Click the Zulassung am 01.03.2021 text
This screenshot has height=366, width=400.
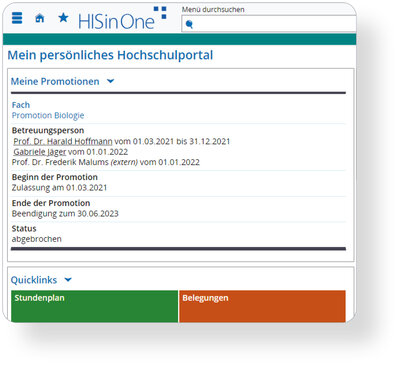pos(59,188)
